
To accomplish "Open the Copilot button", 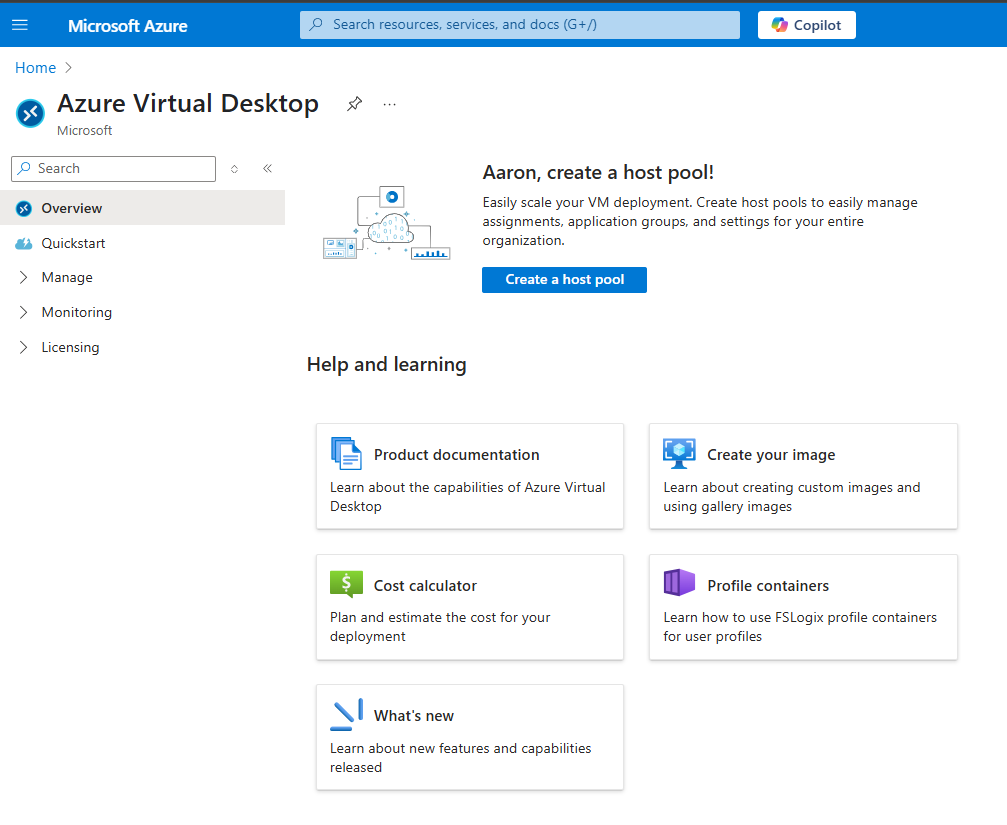I will pos(807,25).
